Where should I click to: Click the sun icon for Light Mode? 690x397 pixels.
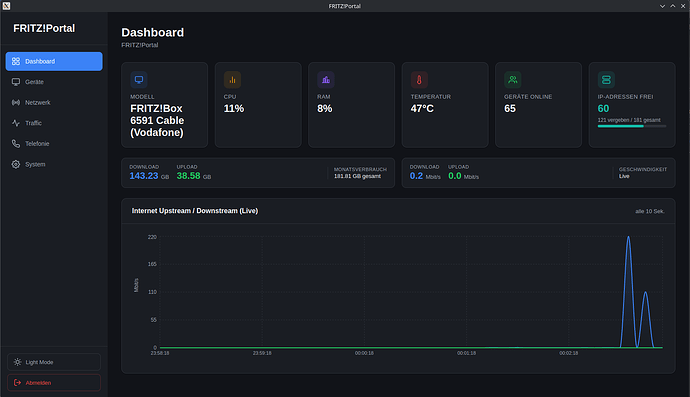click(x=17, y=362)
